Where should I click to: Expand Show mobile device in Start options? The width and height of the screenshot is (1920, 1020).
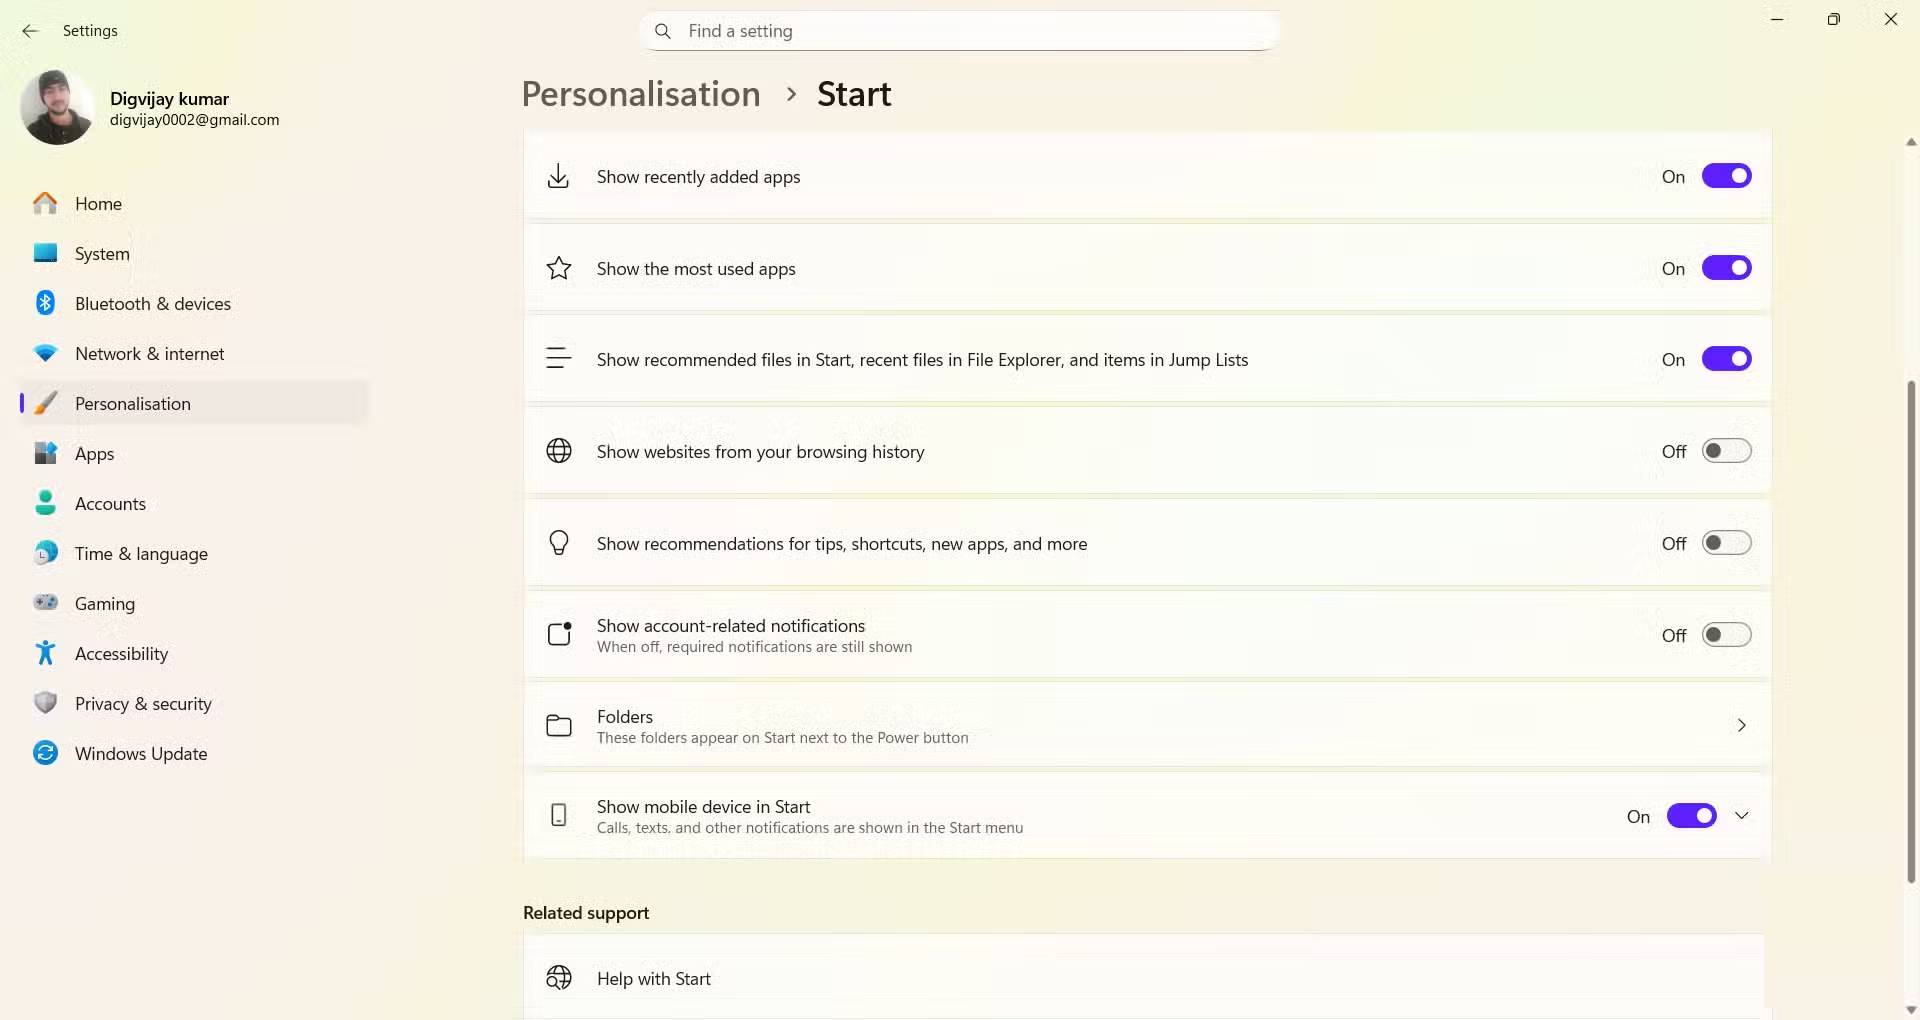click(1742, 816)
